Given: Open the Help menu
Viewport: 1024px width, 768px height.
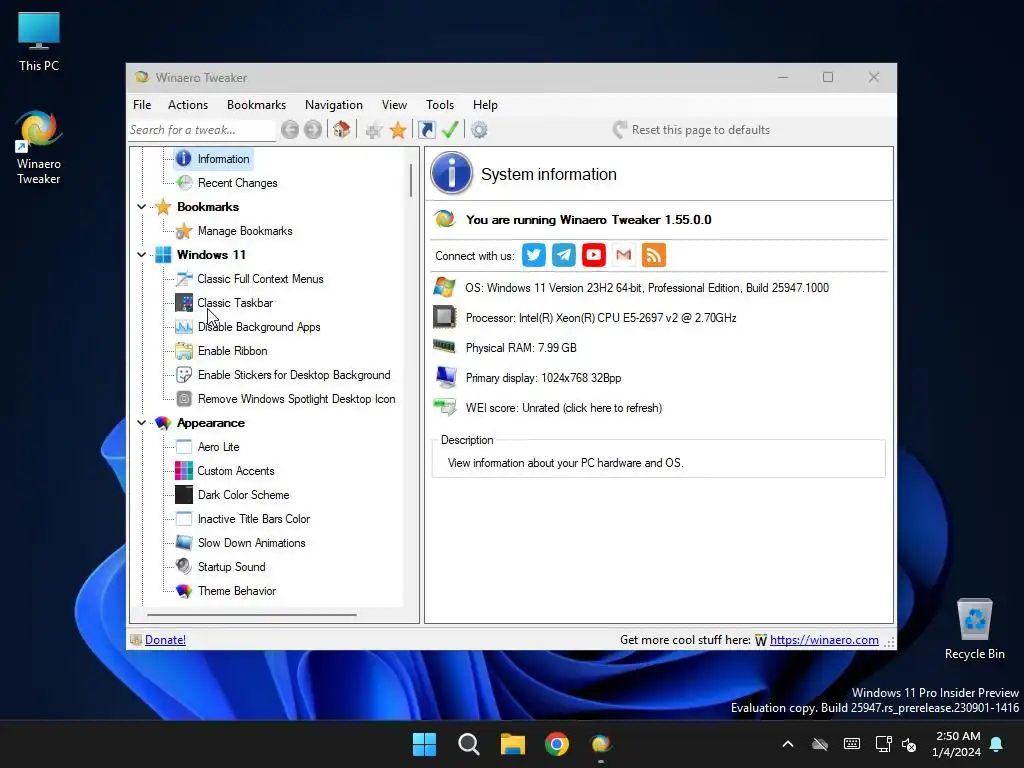Looking at the screenshot, I should pos(485,105).
